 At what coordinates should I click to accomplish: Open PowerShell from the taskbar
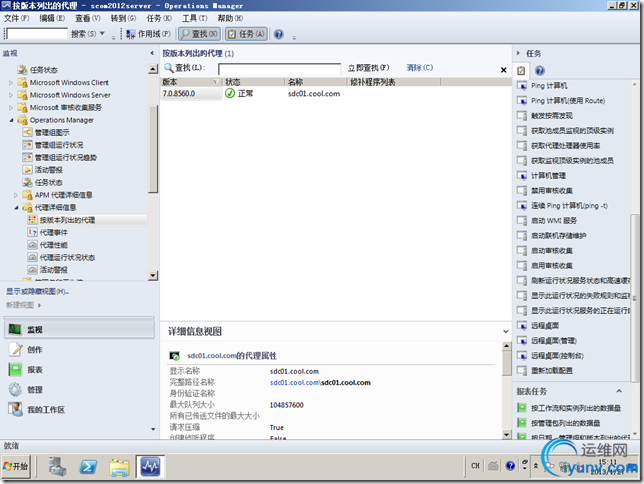pyautogui.click(x=88, y=466)
